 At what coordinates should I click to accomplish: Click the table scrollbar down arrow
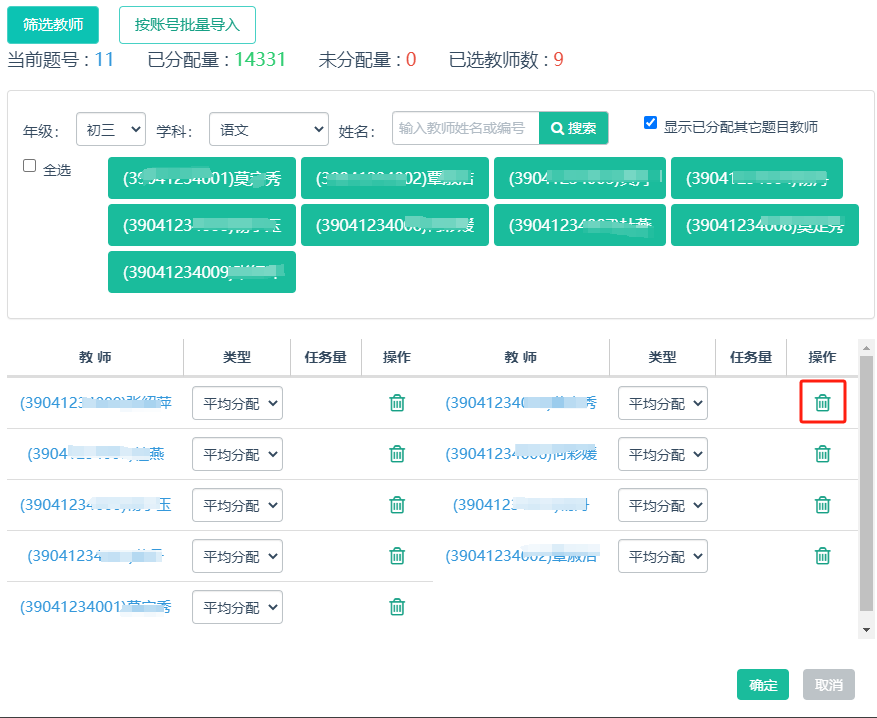pos(866,630)
